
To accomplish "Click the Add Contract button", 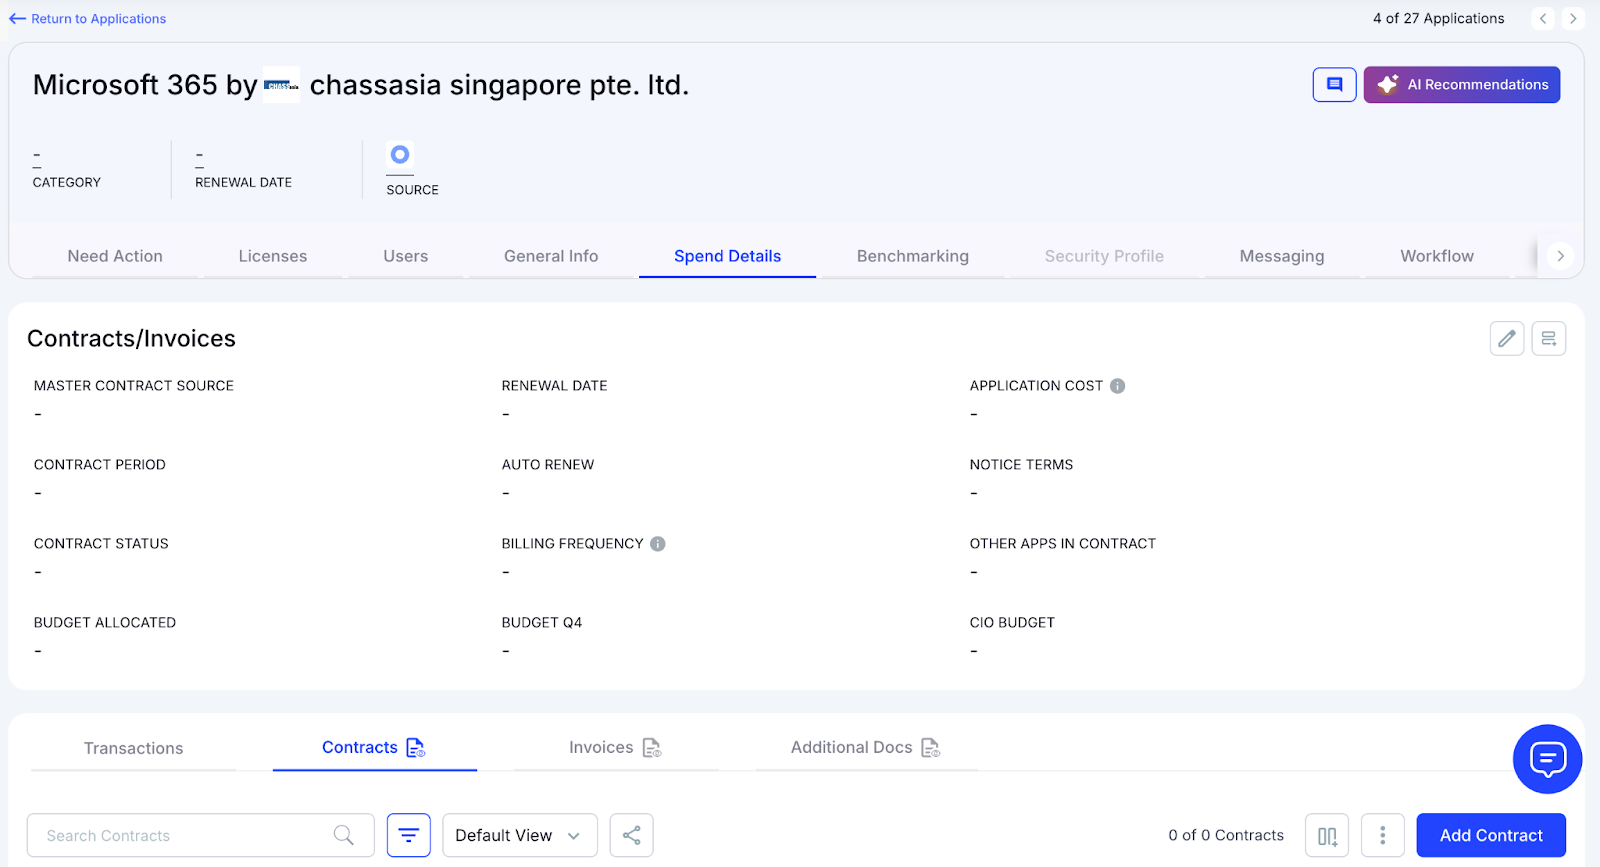I will coord(1491,835).
